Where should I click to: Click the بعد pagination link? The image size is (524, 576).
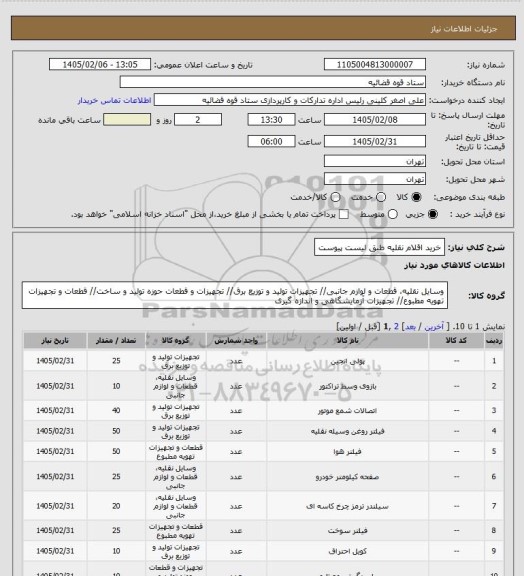[x=410, y=327]
